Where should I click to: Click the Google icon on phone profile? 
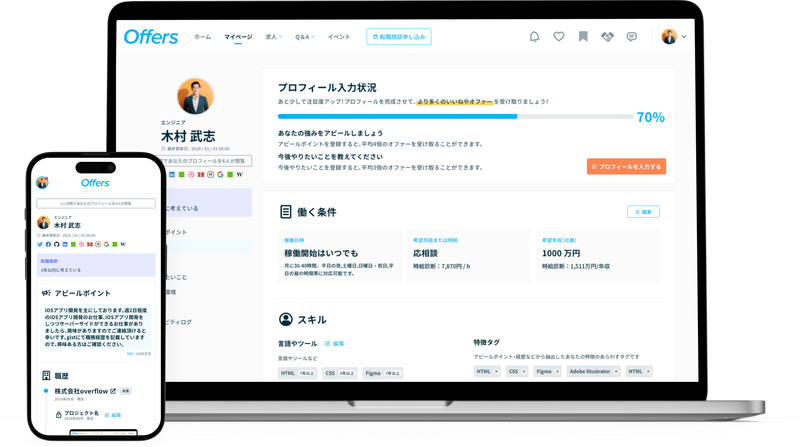click(106, 244)
